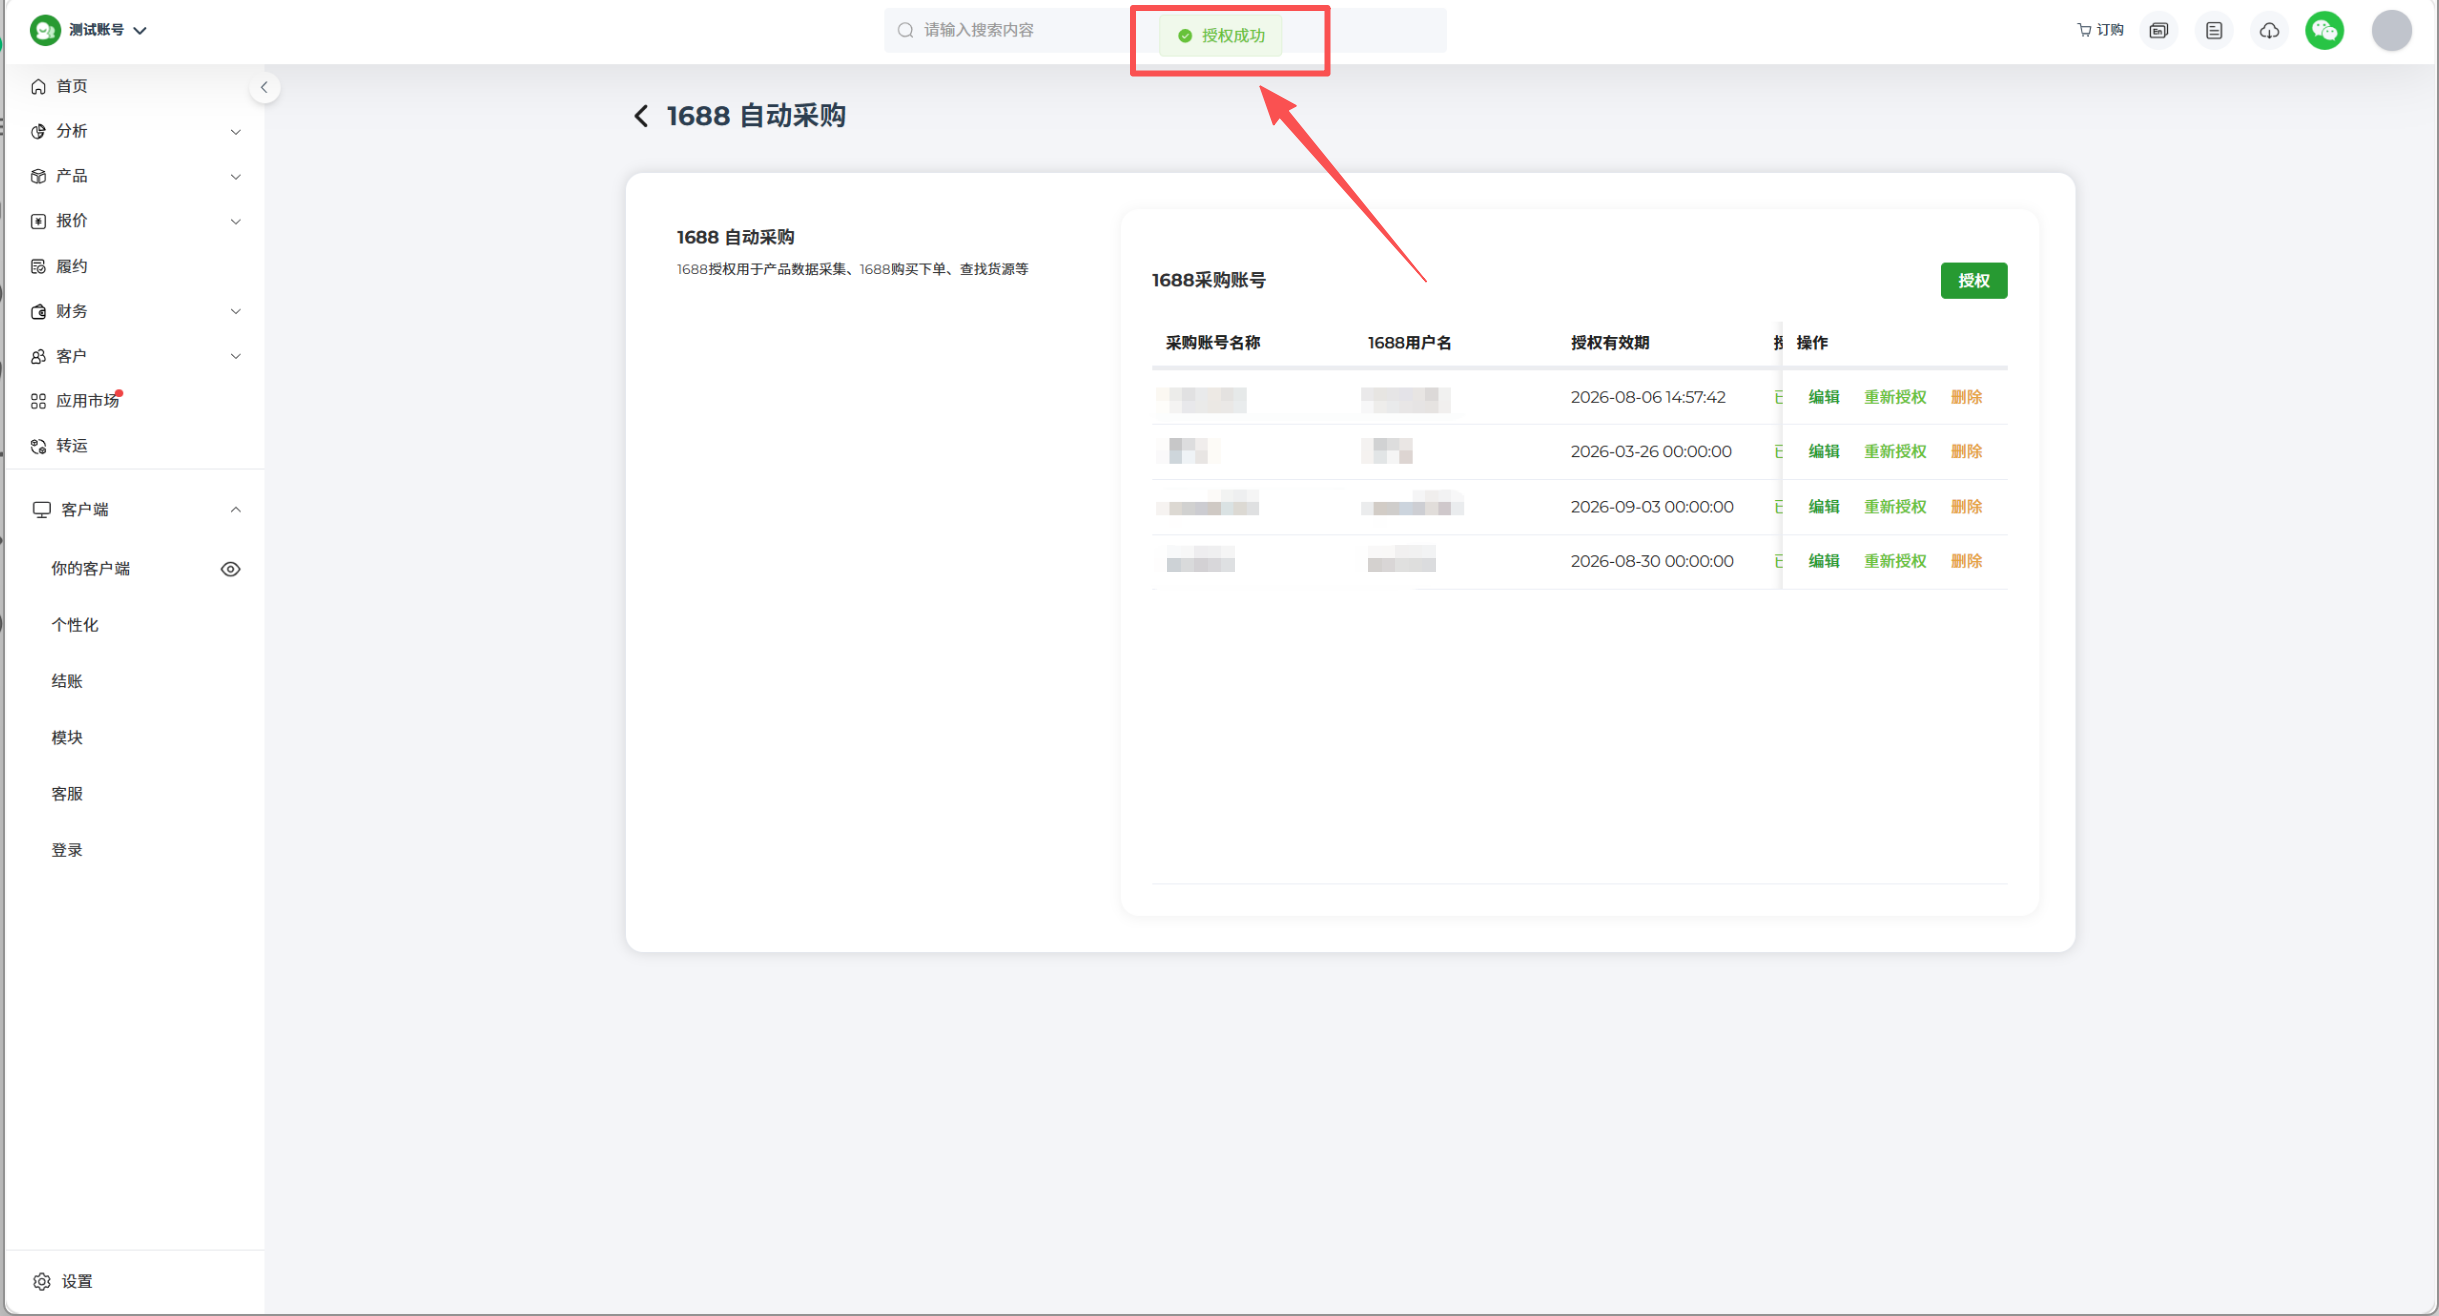Viewport: 2439px width, 1316px height.
Task: Click the WeChat icon in top bar
Action: (2324, 31)
